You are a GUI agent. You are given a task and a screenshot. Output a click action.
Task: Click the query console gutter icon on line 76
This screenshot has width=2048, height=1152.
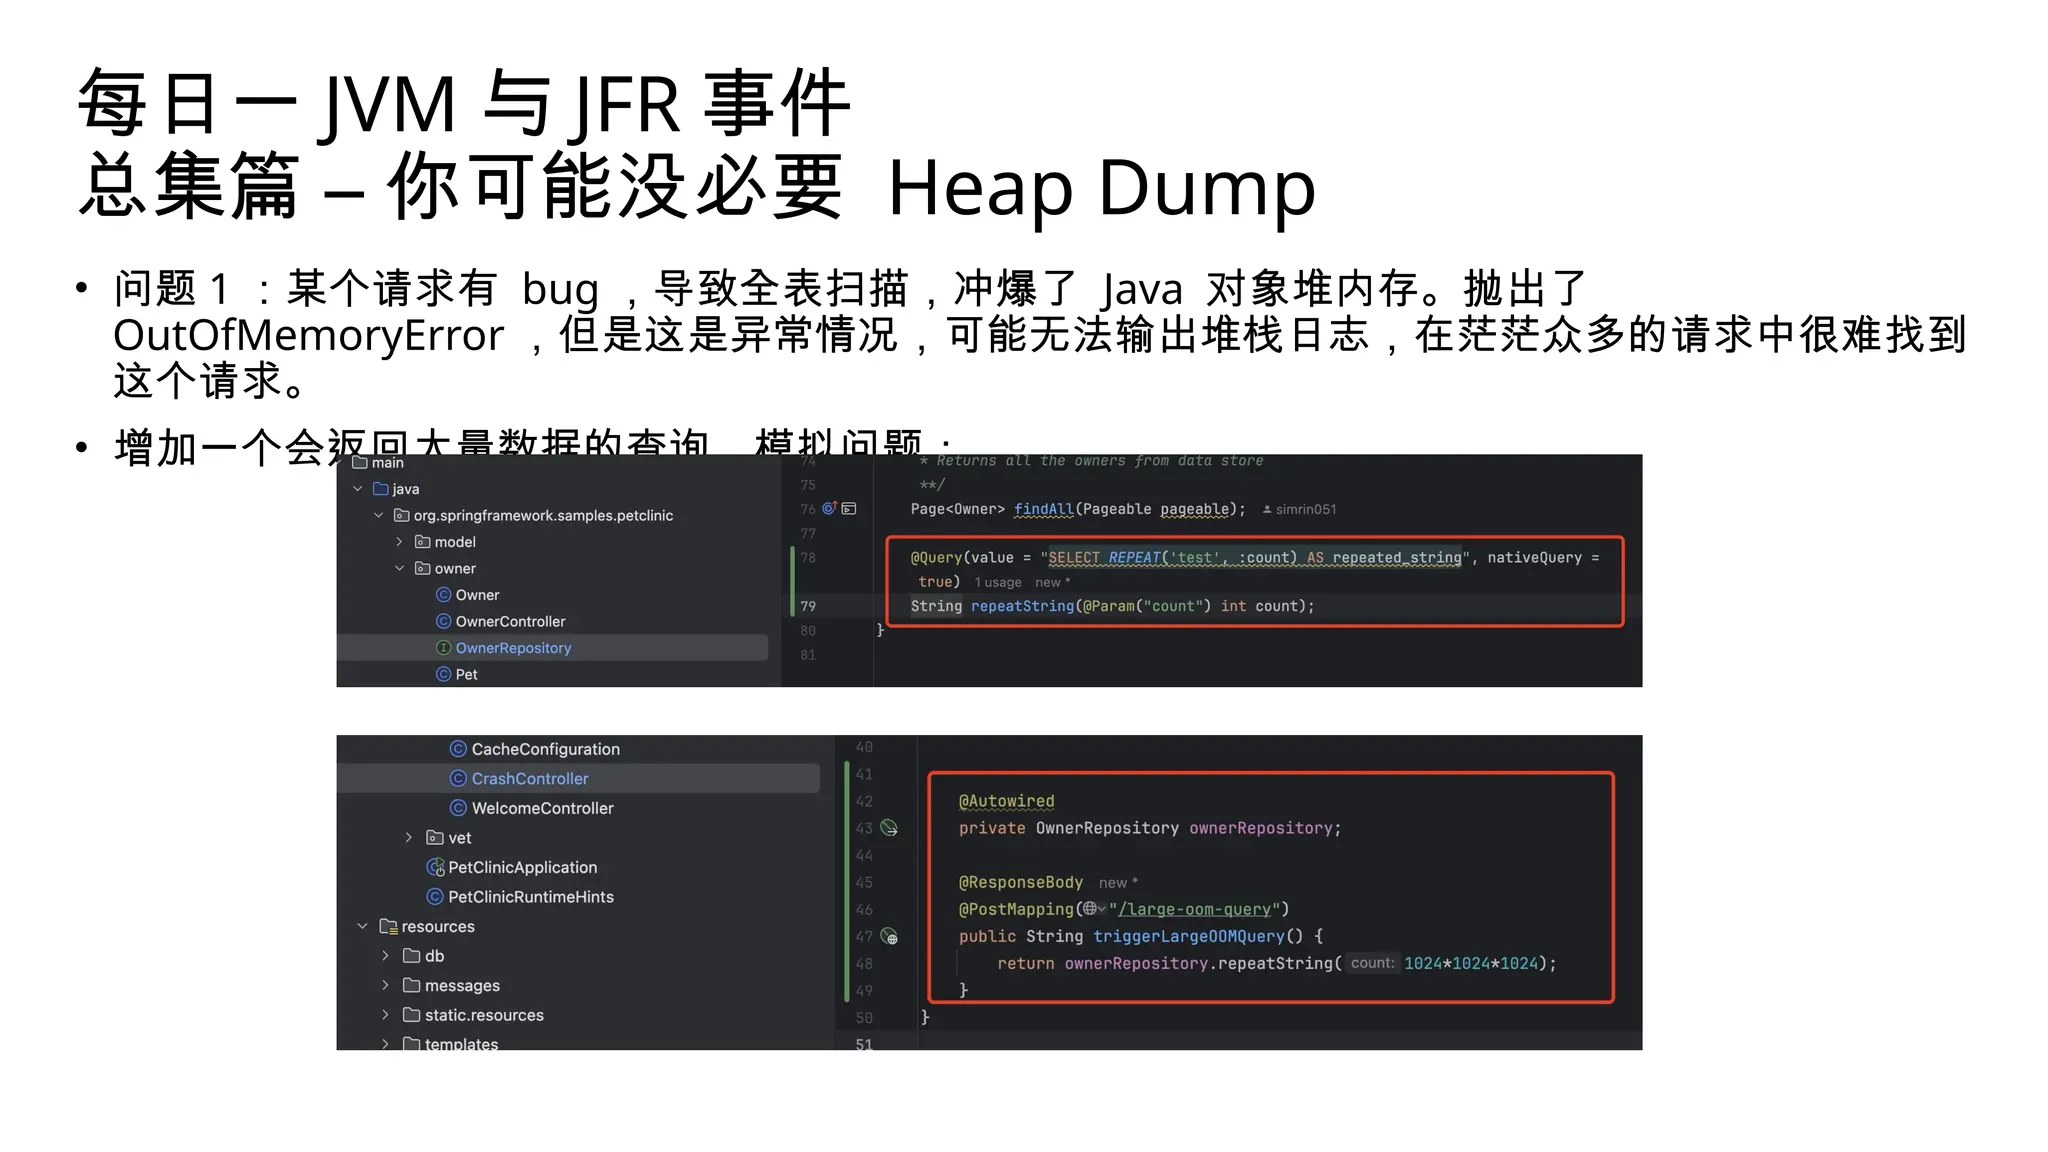[849, 509]
